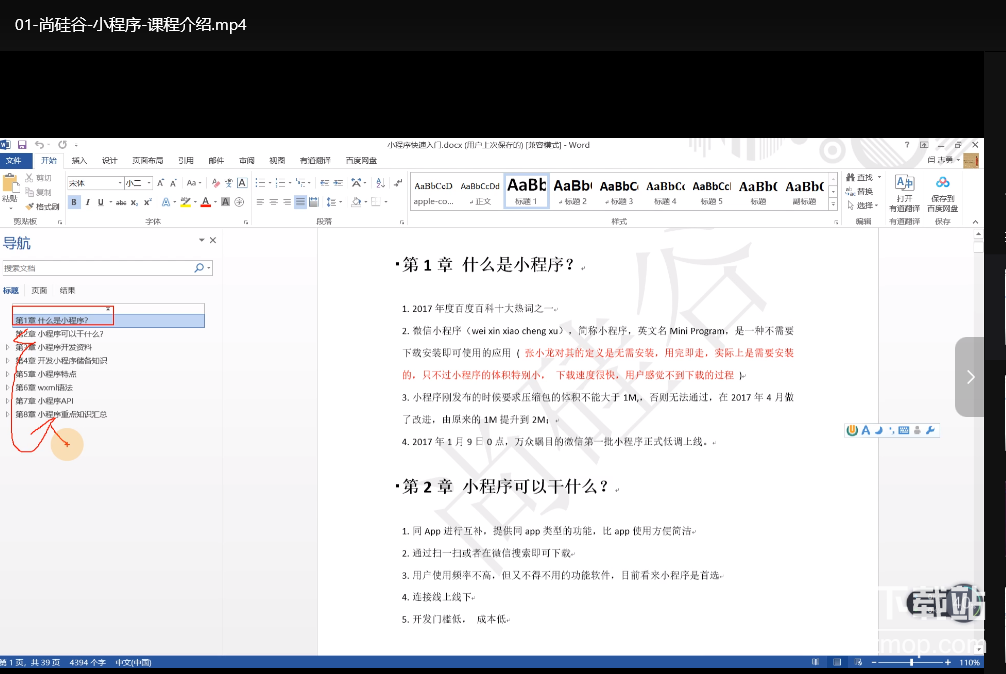Toggle Subscript formatting

134,202
